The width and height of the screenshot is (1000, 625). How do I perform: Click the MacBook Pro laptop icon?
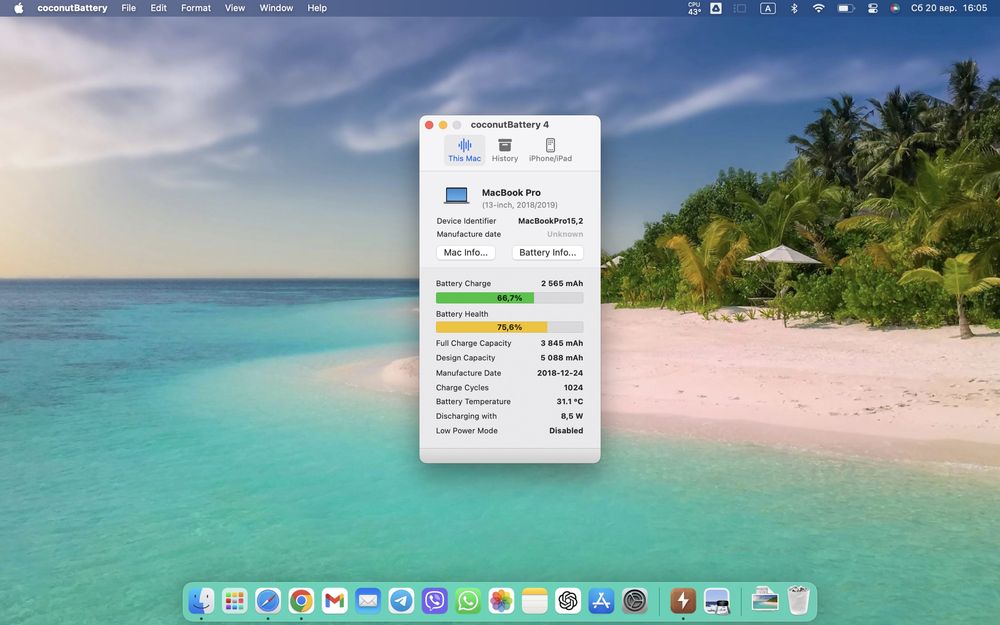tap(457, 196)
